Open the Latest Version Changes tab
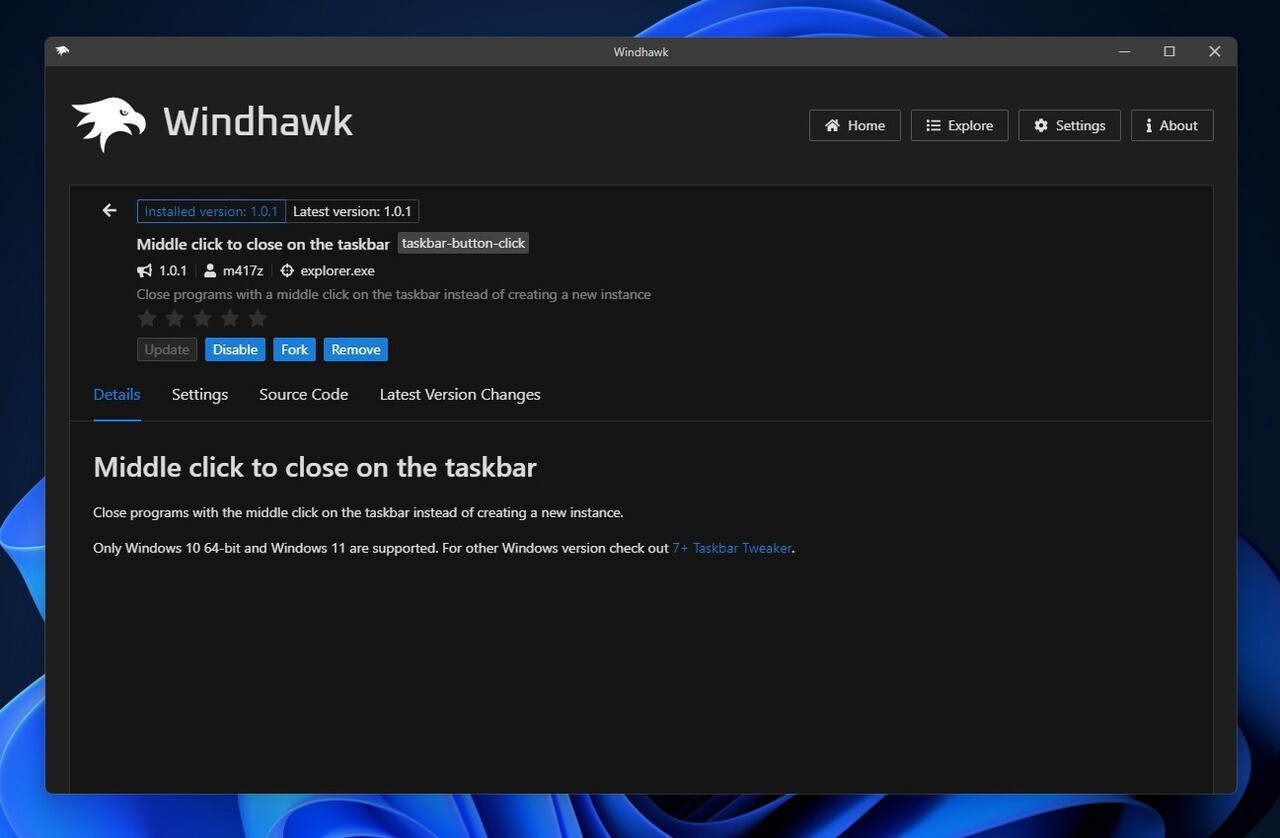Image resolution: width=1280 pixels, height=838 pixels. [x=460, y=394]
